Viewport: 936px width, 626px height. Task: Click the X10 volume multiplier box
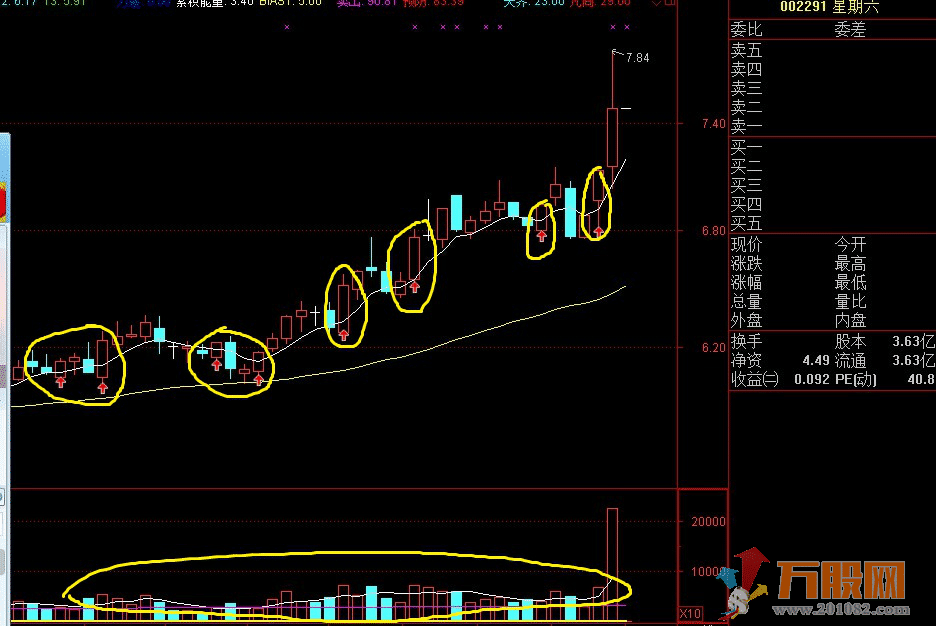coord(690,613)
